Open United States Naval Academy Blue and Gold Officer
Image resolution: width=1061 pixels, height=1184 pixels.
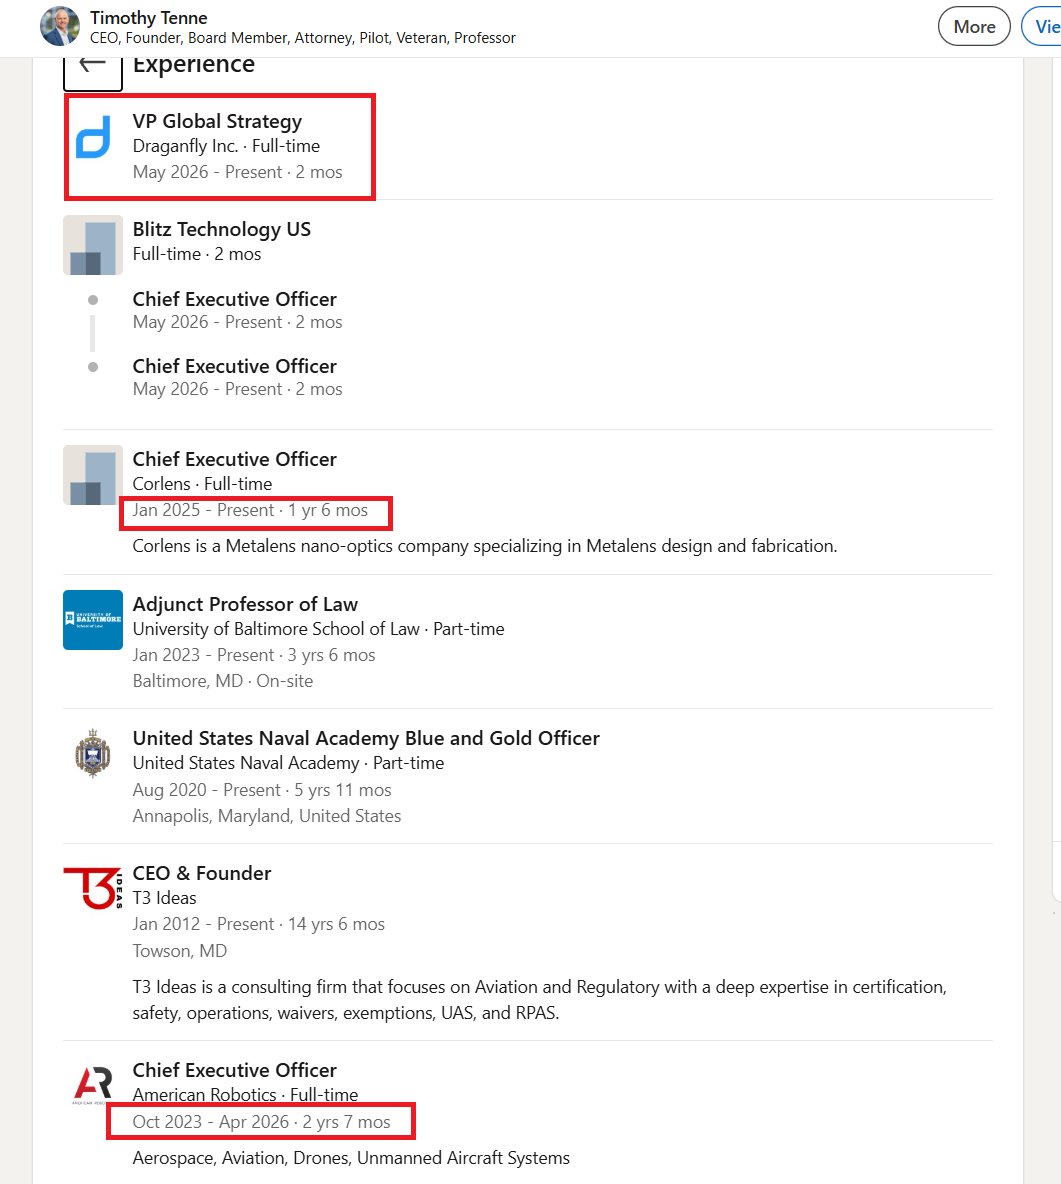(366, 738)
